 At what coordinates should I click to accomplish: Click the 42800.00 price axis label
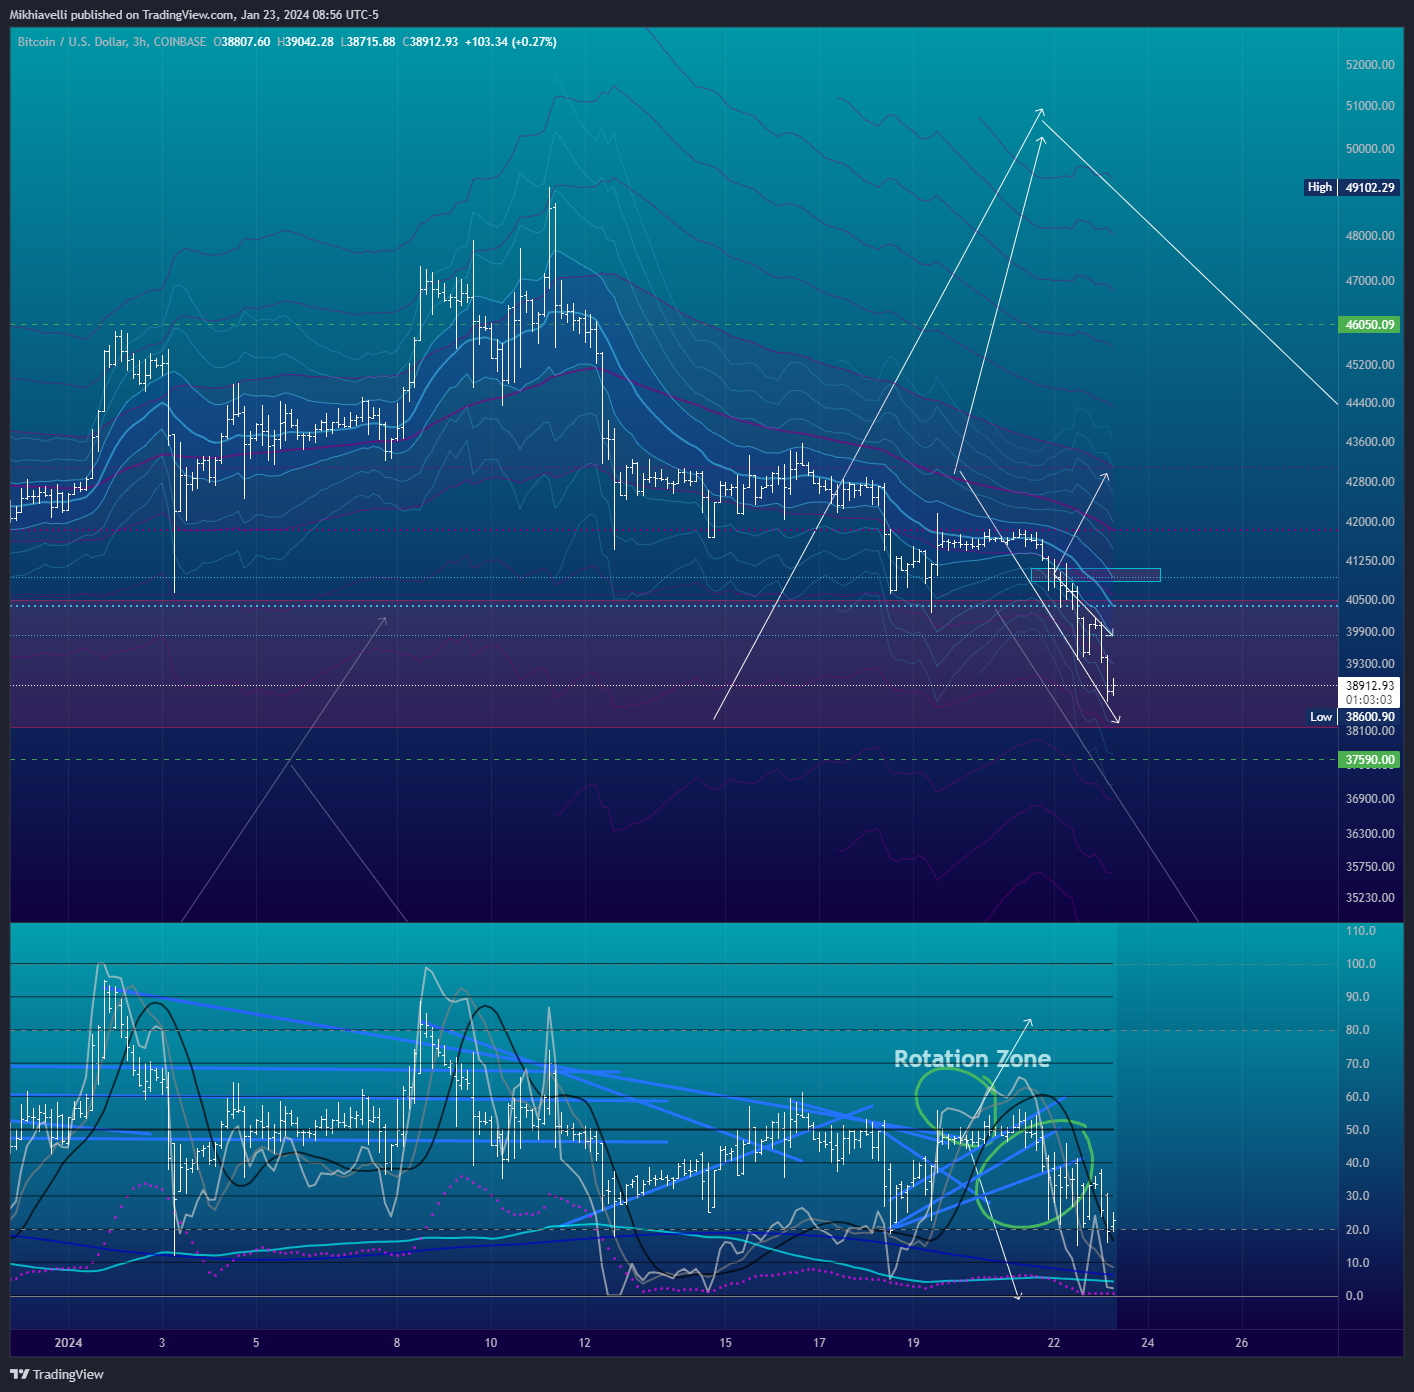(x=1370, y=482)
